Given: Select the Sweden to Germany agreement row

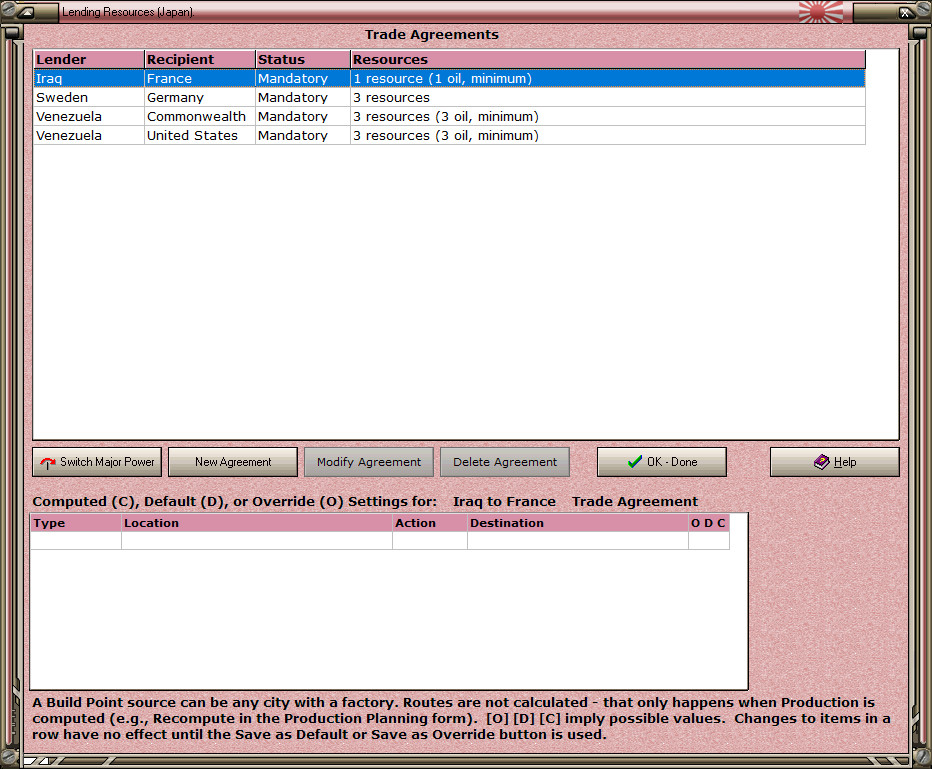Looking at the screenshot, I should pyautogui.click(x=449, y=97).
